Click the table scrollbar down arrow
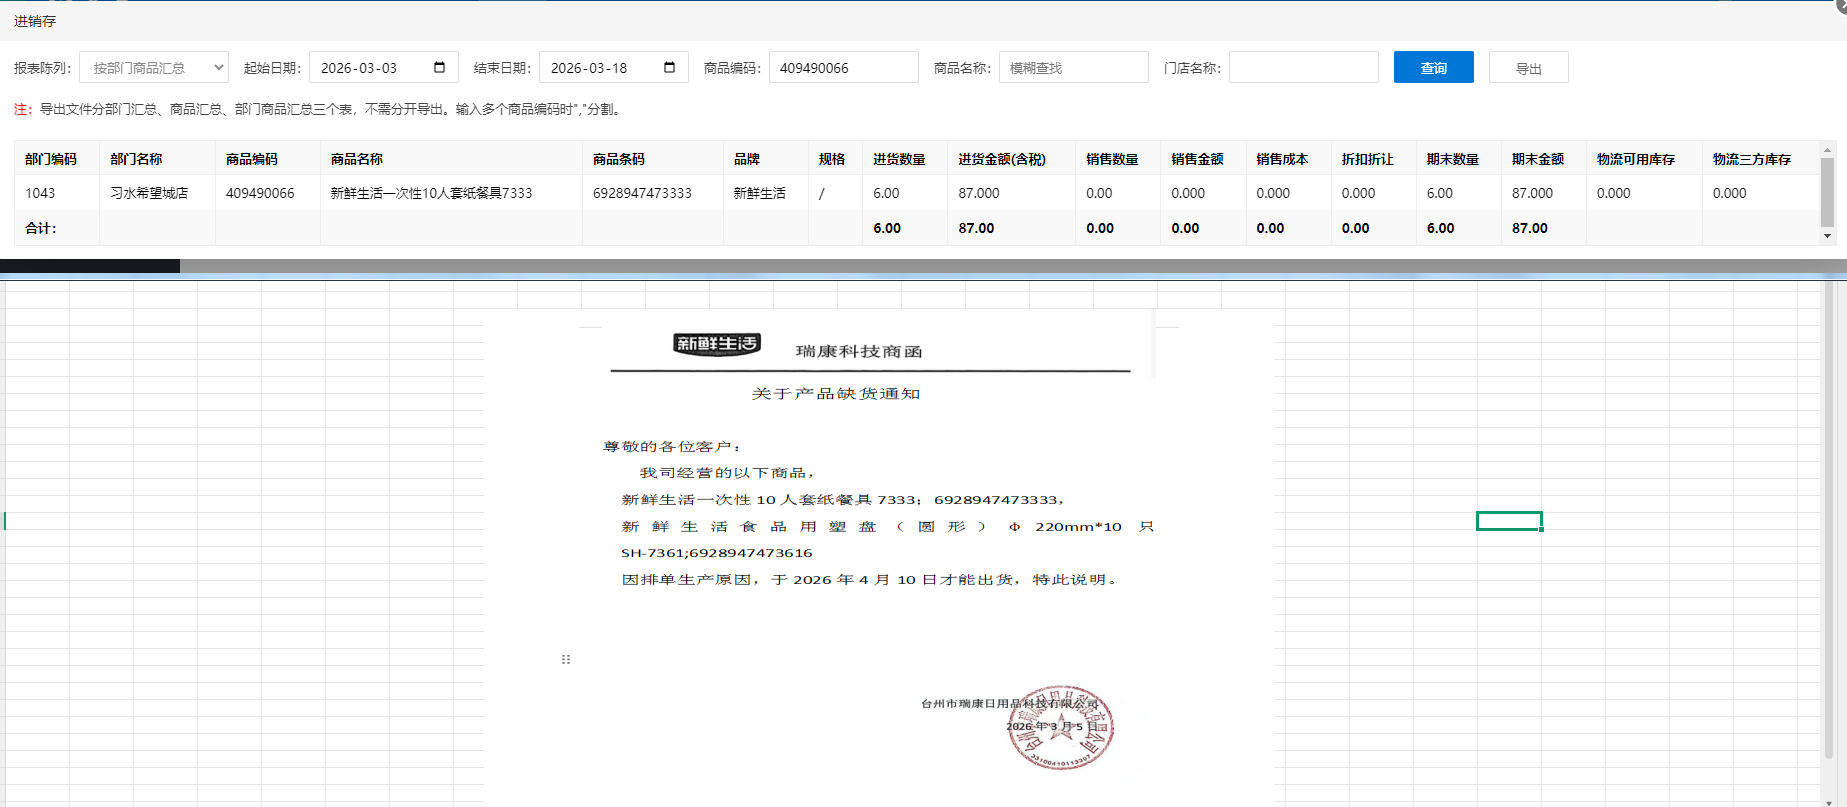The image size is (1847, 807). click(x=1827, y=236)
